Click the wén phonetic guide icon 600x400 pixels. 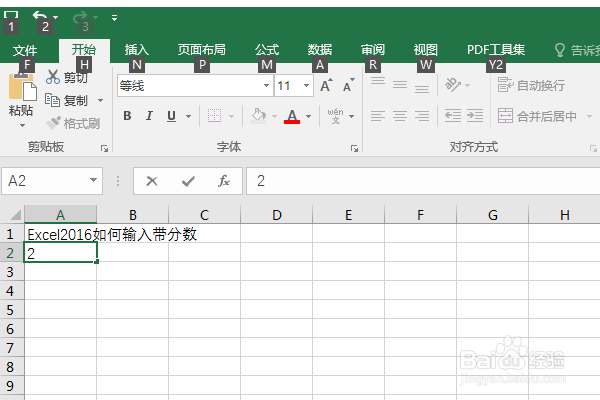(x=335, y=116)
